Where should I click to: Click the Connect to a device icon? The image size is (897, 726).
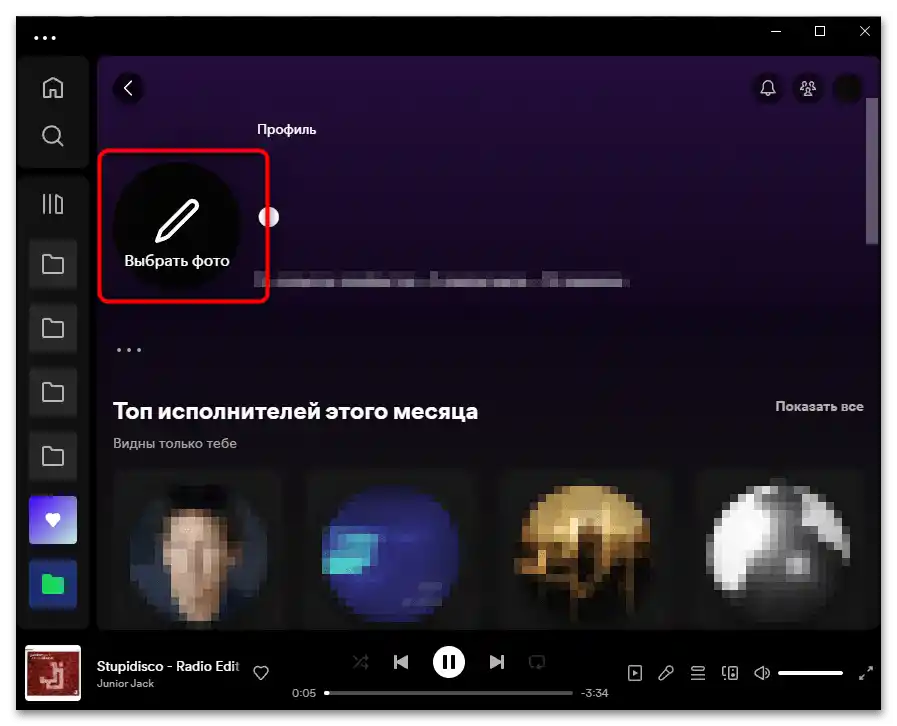[730, 673]
